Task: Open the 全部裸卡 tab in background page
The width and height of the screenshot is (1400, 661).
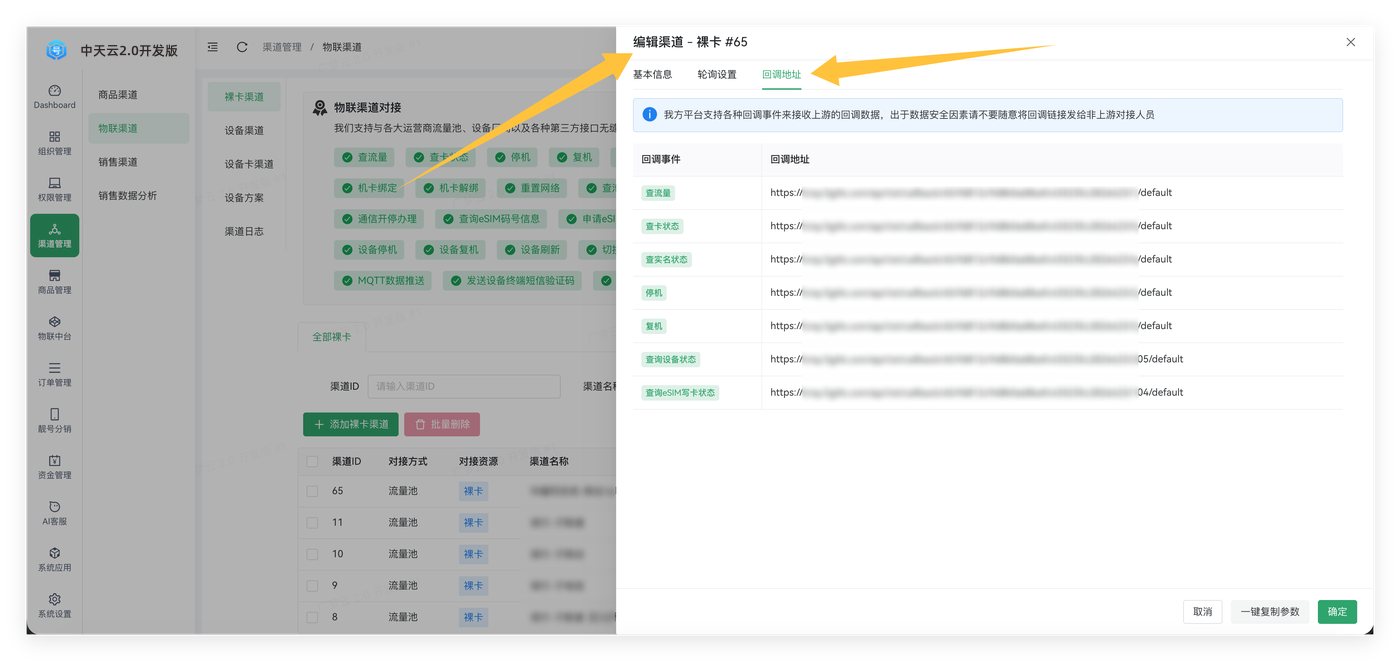Action: coord(332,337)
